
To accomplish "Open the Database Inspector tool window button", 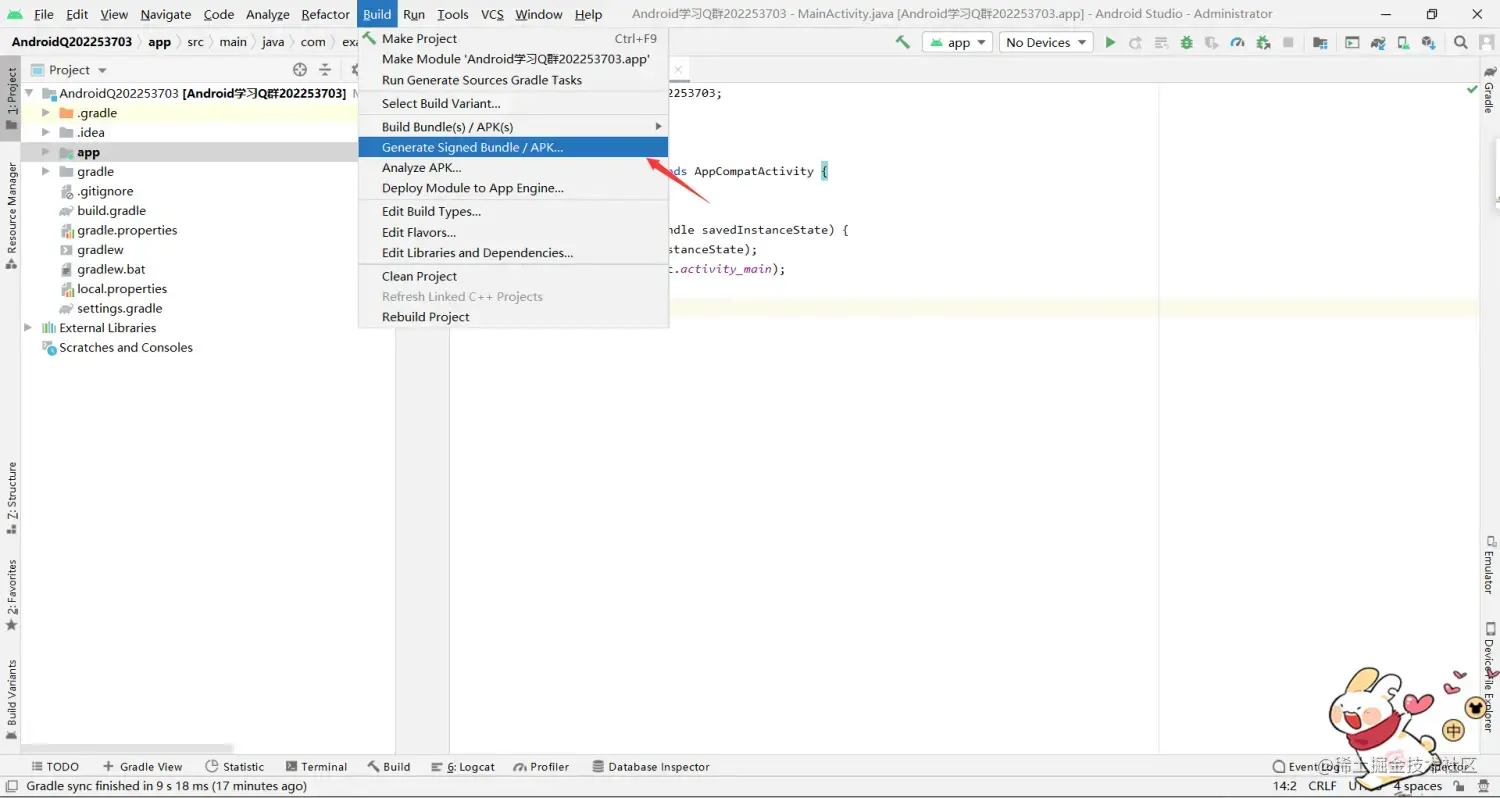I will pos(651,767).
